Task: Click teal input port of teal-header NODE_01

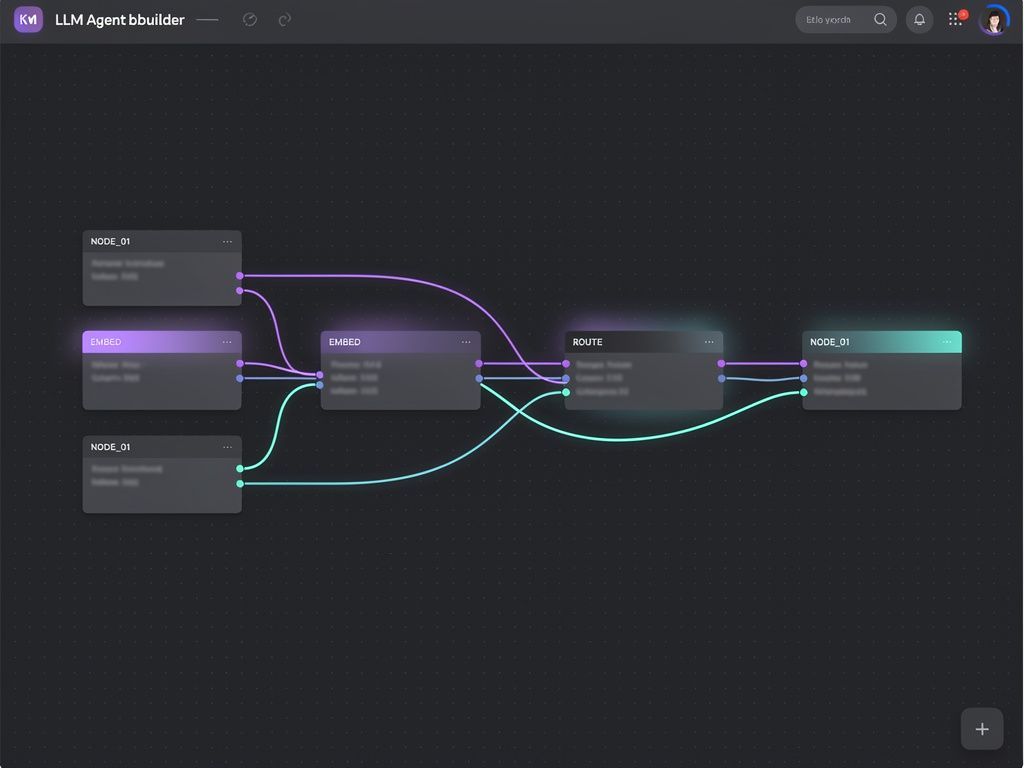Action: 803,392
